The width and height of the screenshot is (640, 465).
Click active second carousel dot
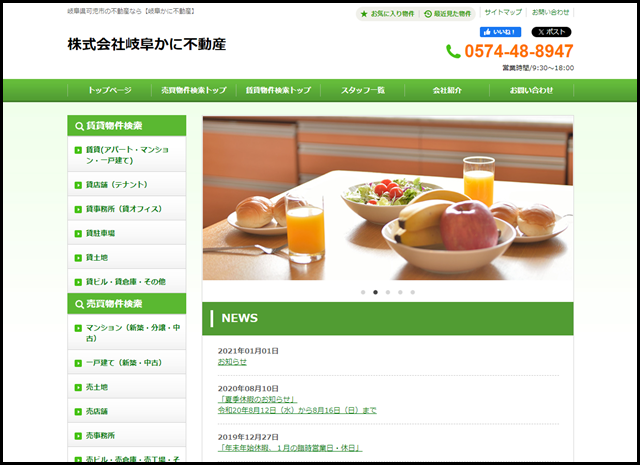tap(376, 292)
